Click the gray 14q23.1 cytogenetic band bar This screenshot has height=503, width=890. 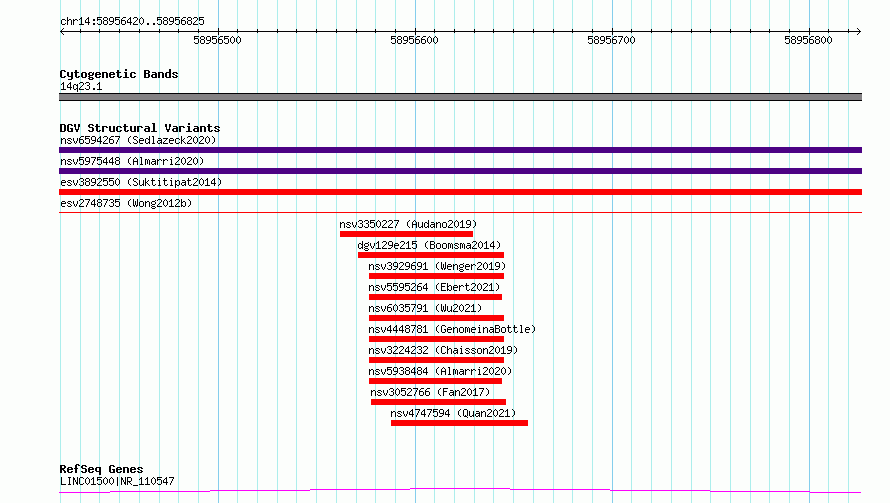(x=460, y=97)
